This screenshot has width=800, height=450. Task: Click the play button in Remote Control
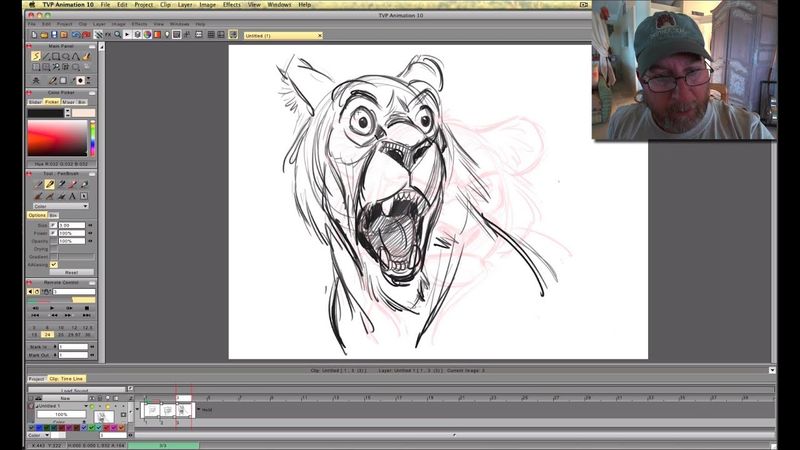(52, 308)
